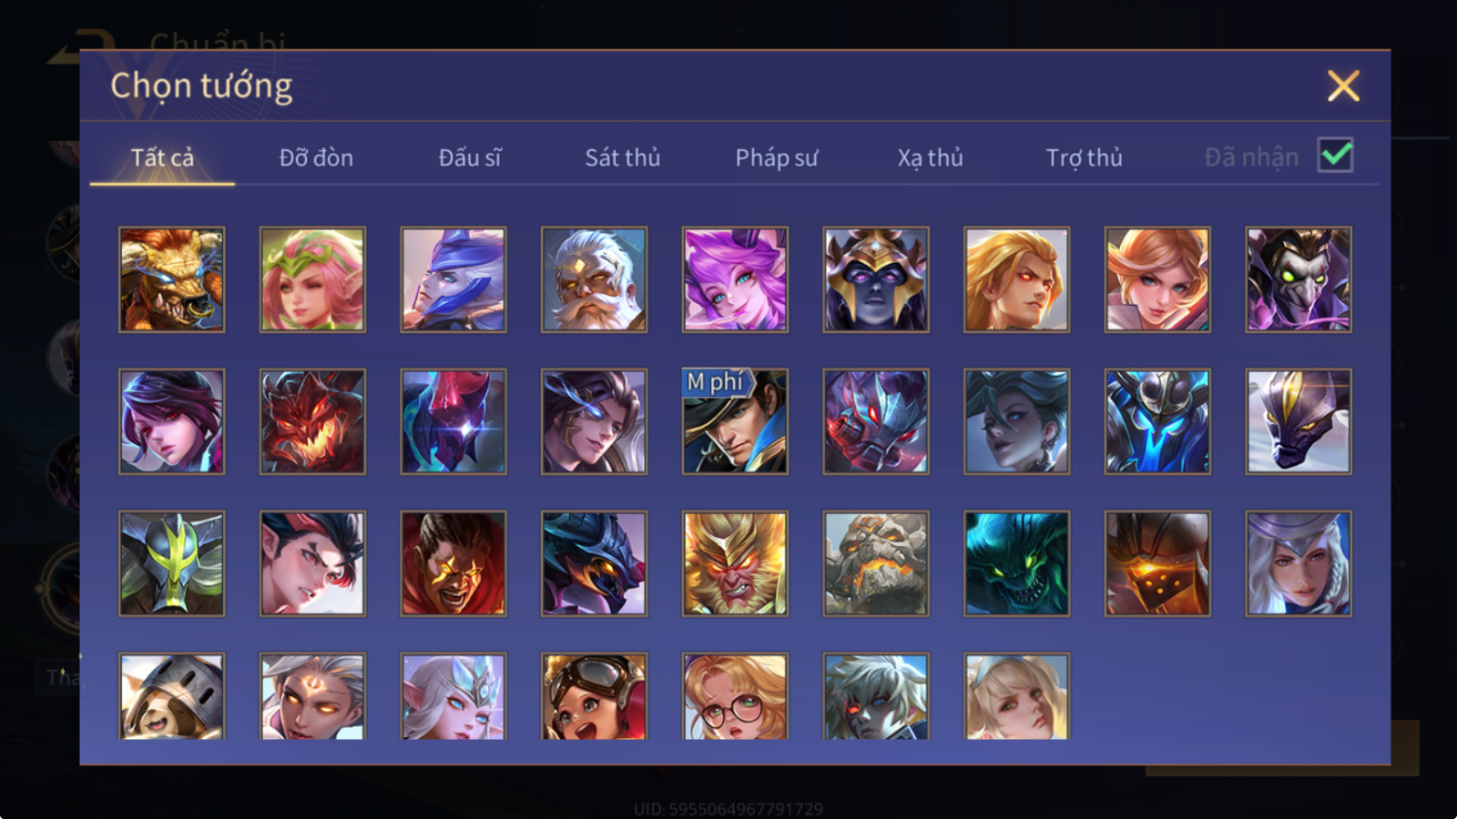Toggle the "Đã nhận" checkbox
1457x819 pixels.
coord(1335,156)
